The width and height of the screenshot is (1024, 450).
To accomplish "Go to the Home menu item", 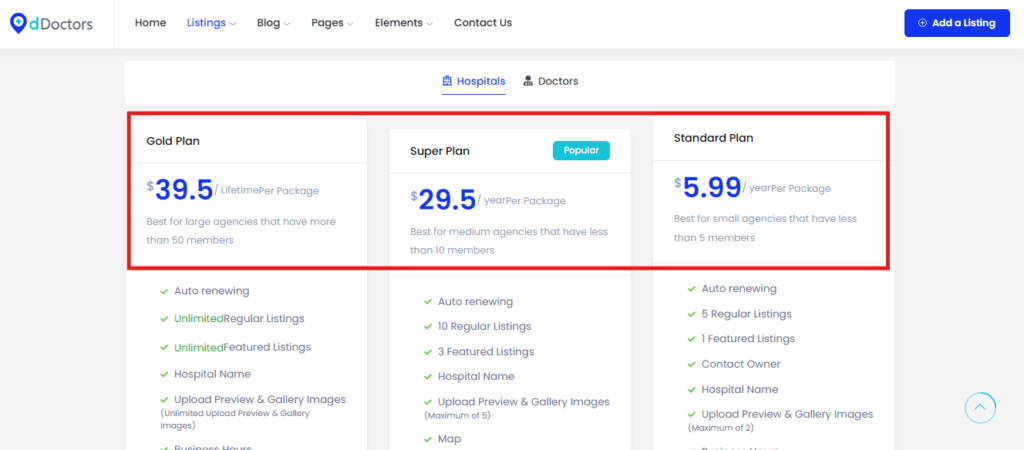I will pyautogui.click(x=150, y=23).
